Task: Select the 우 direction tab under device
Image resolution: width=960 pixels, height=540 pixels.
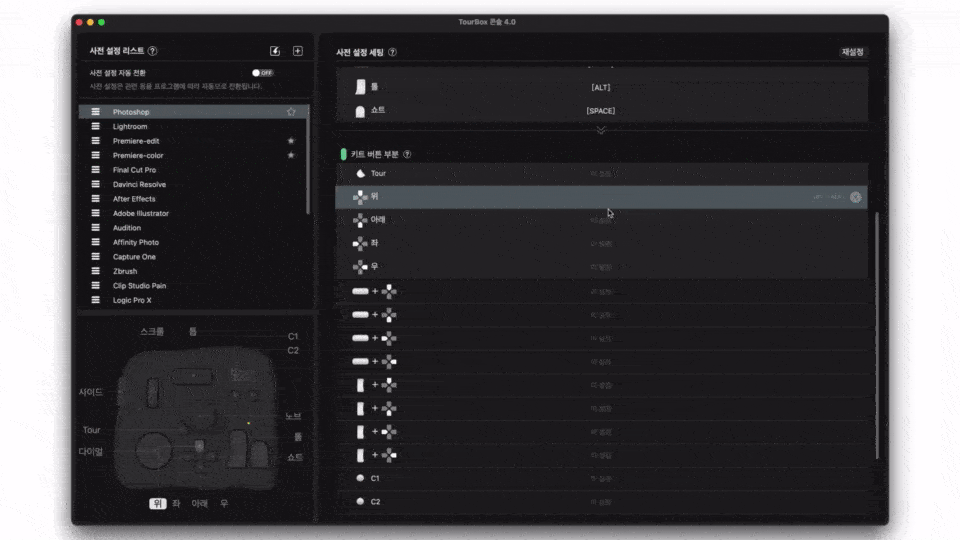Action: (x=224, y=503)
